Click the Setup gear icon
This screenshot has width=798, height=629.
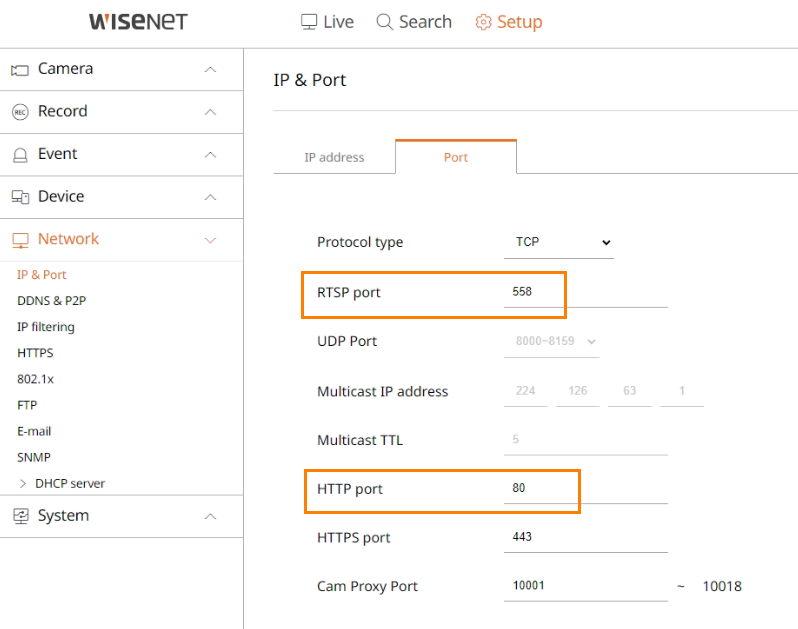click(483, 22)
